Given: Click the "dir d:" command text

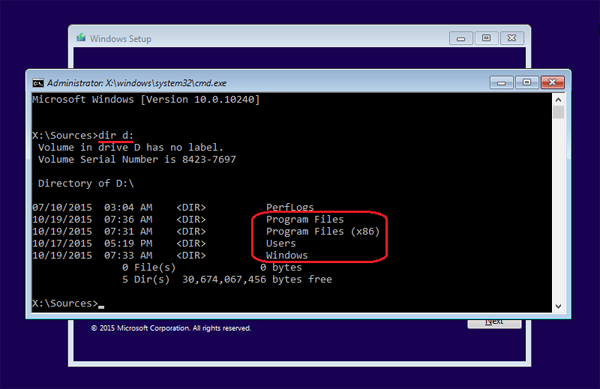Looking at the screenshot, I should [x=116, y=135].
